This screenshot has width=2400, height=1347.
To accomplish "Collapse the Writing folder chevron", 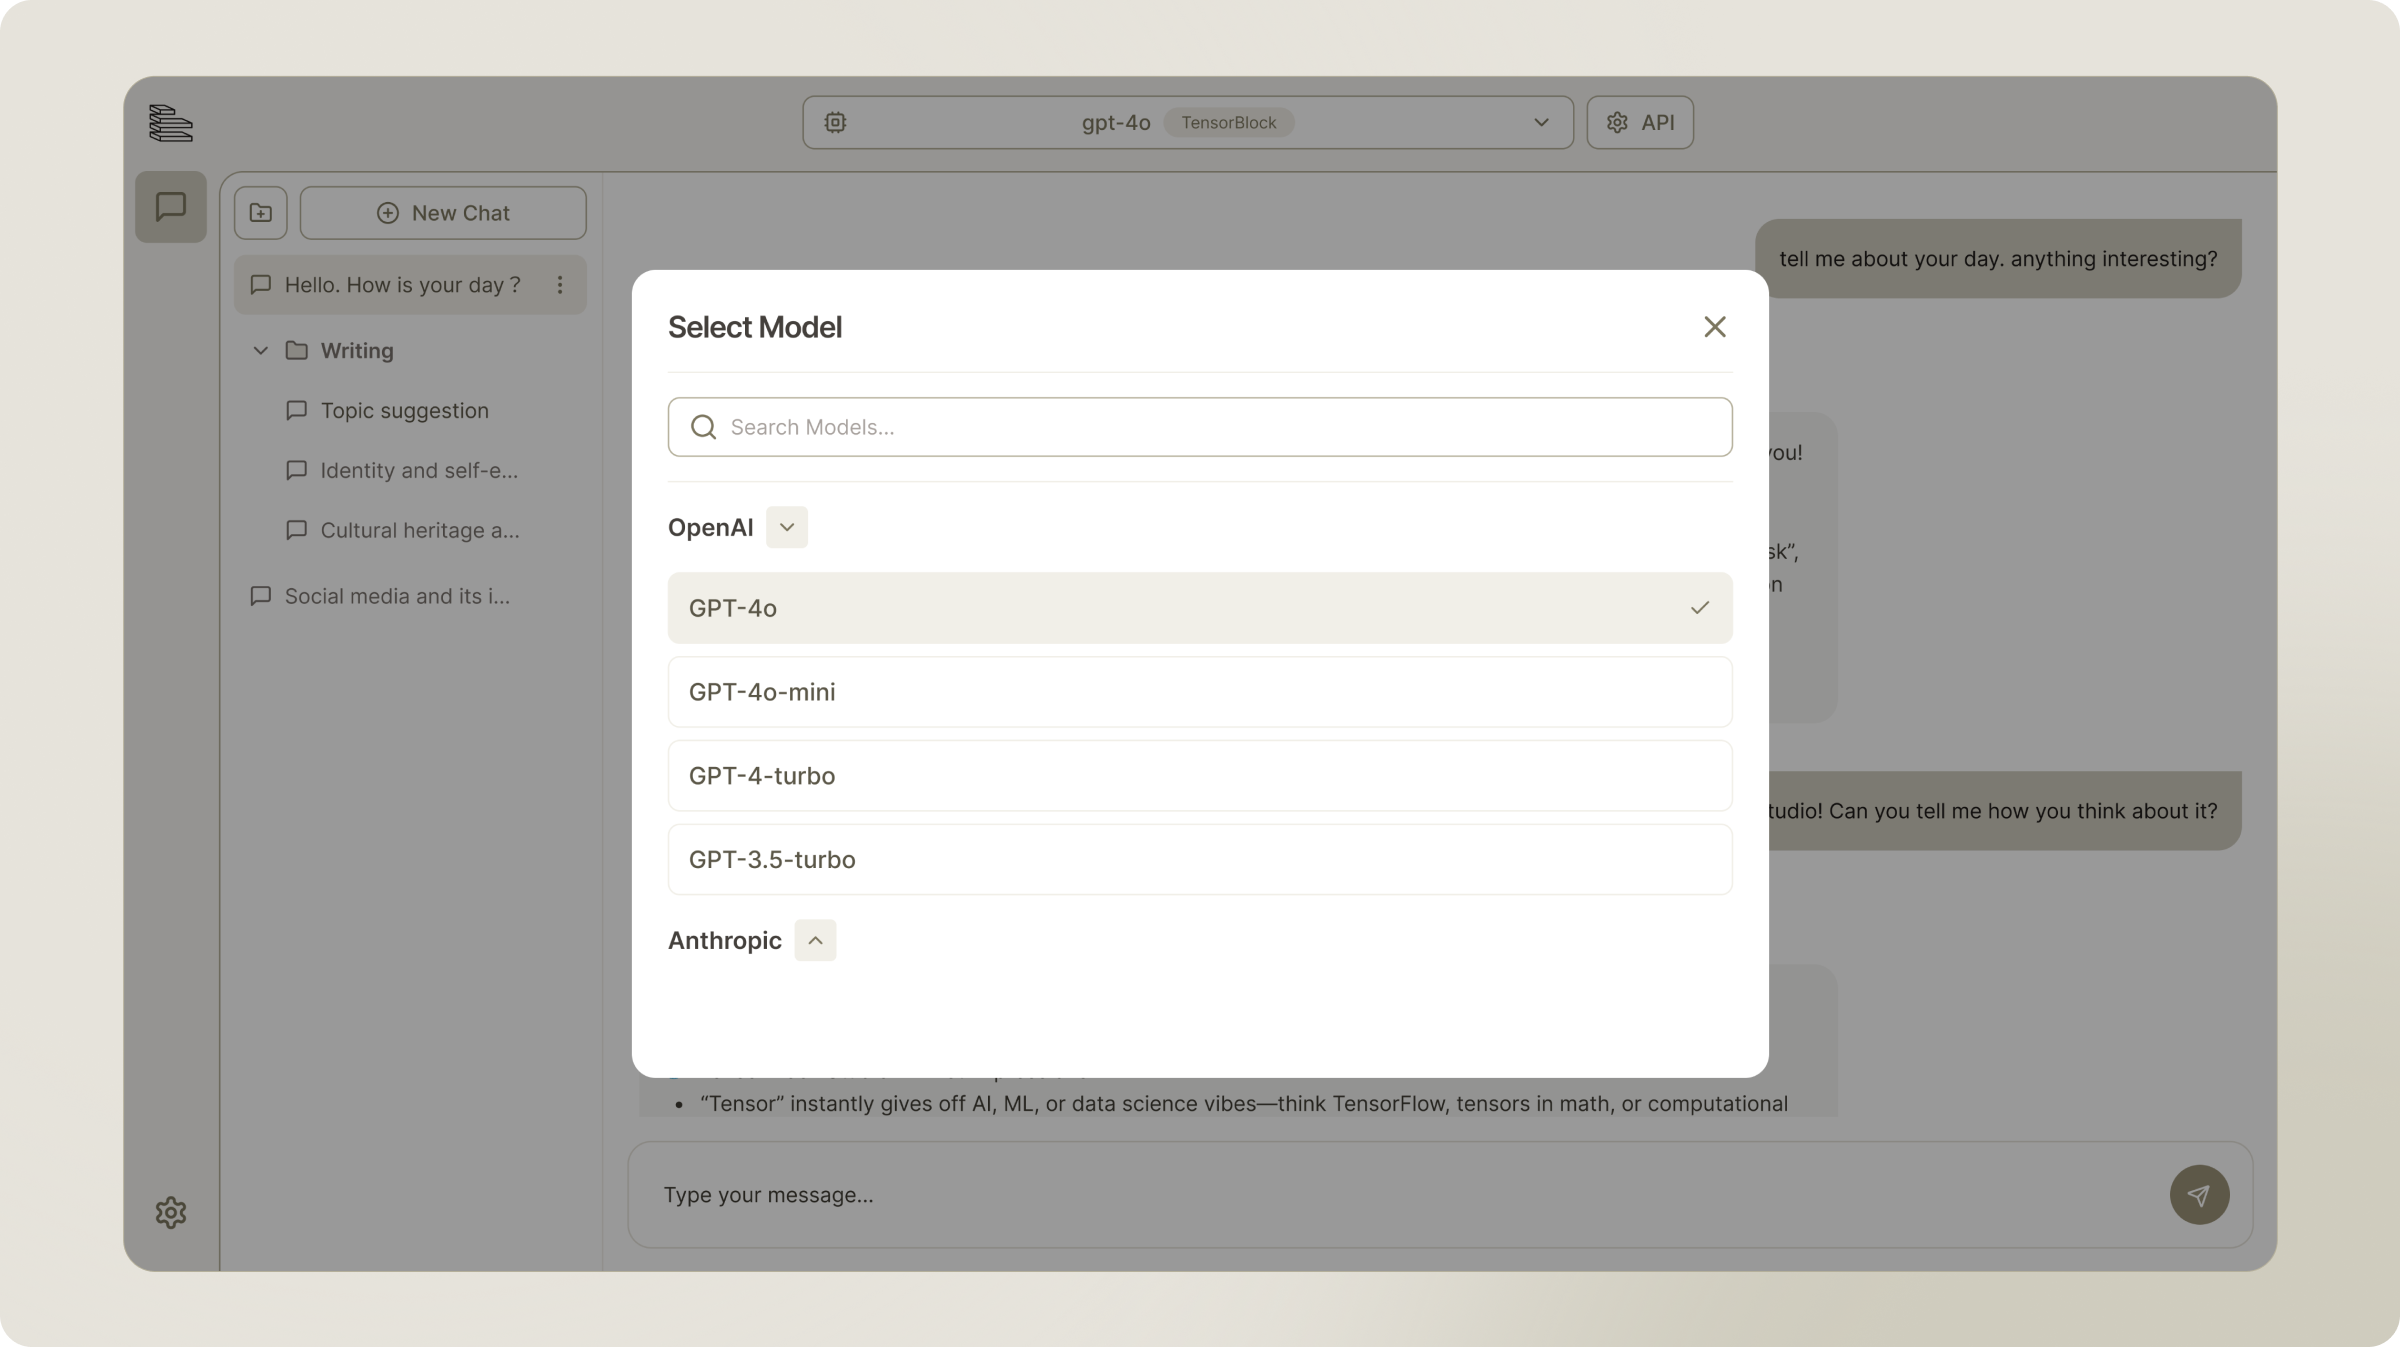I will [260, 351].
